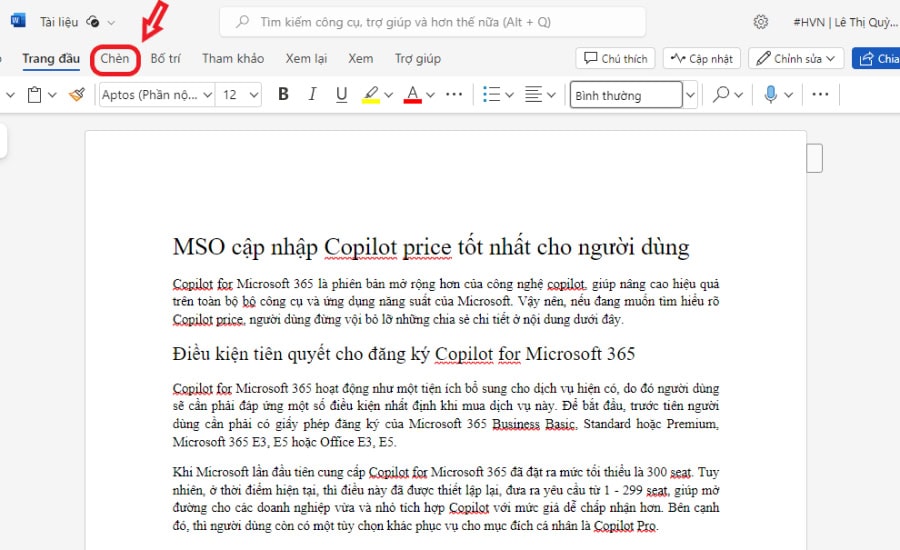Expand the styles gallery arrow
The image size is (900, 550).
pos(690,95)
